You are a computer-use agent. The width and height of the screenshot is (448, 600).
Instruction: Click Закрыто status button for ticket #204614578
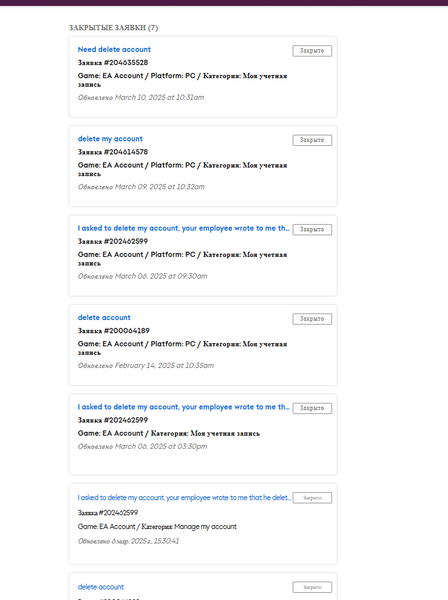[x=312, y=140]
